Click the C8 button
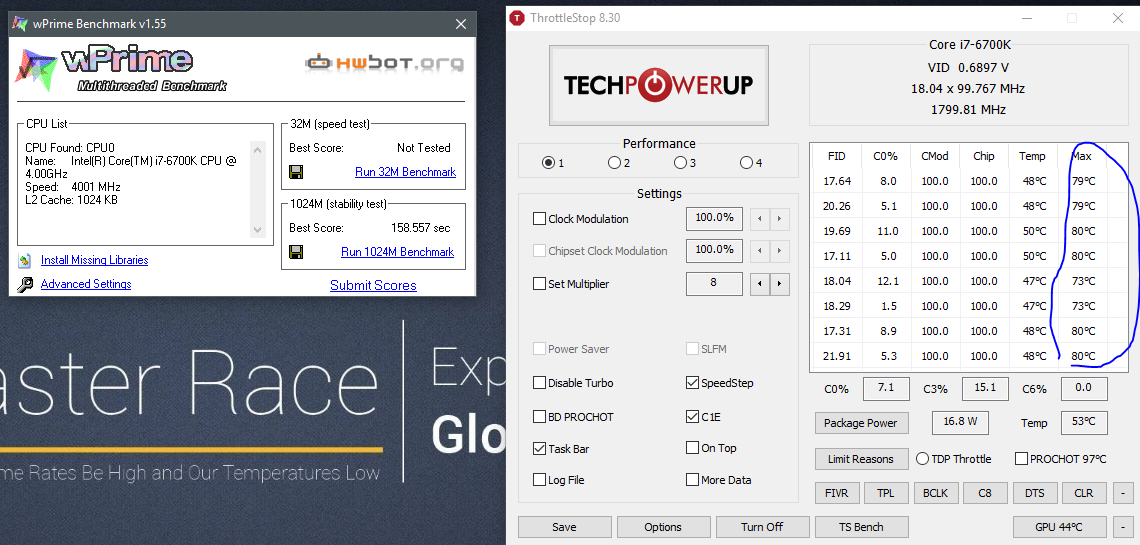 (x=984, y=493)
